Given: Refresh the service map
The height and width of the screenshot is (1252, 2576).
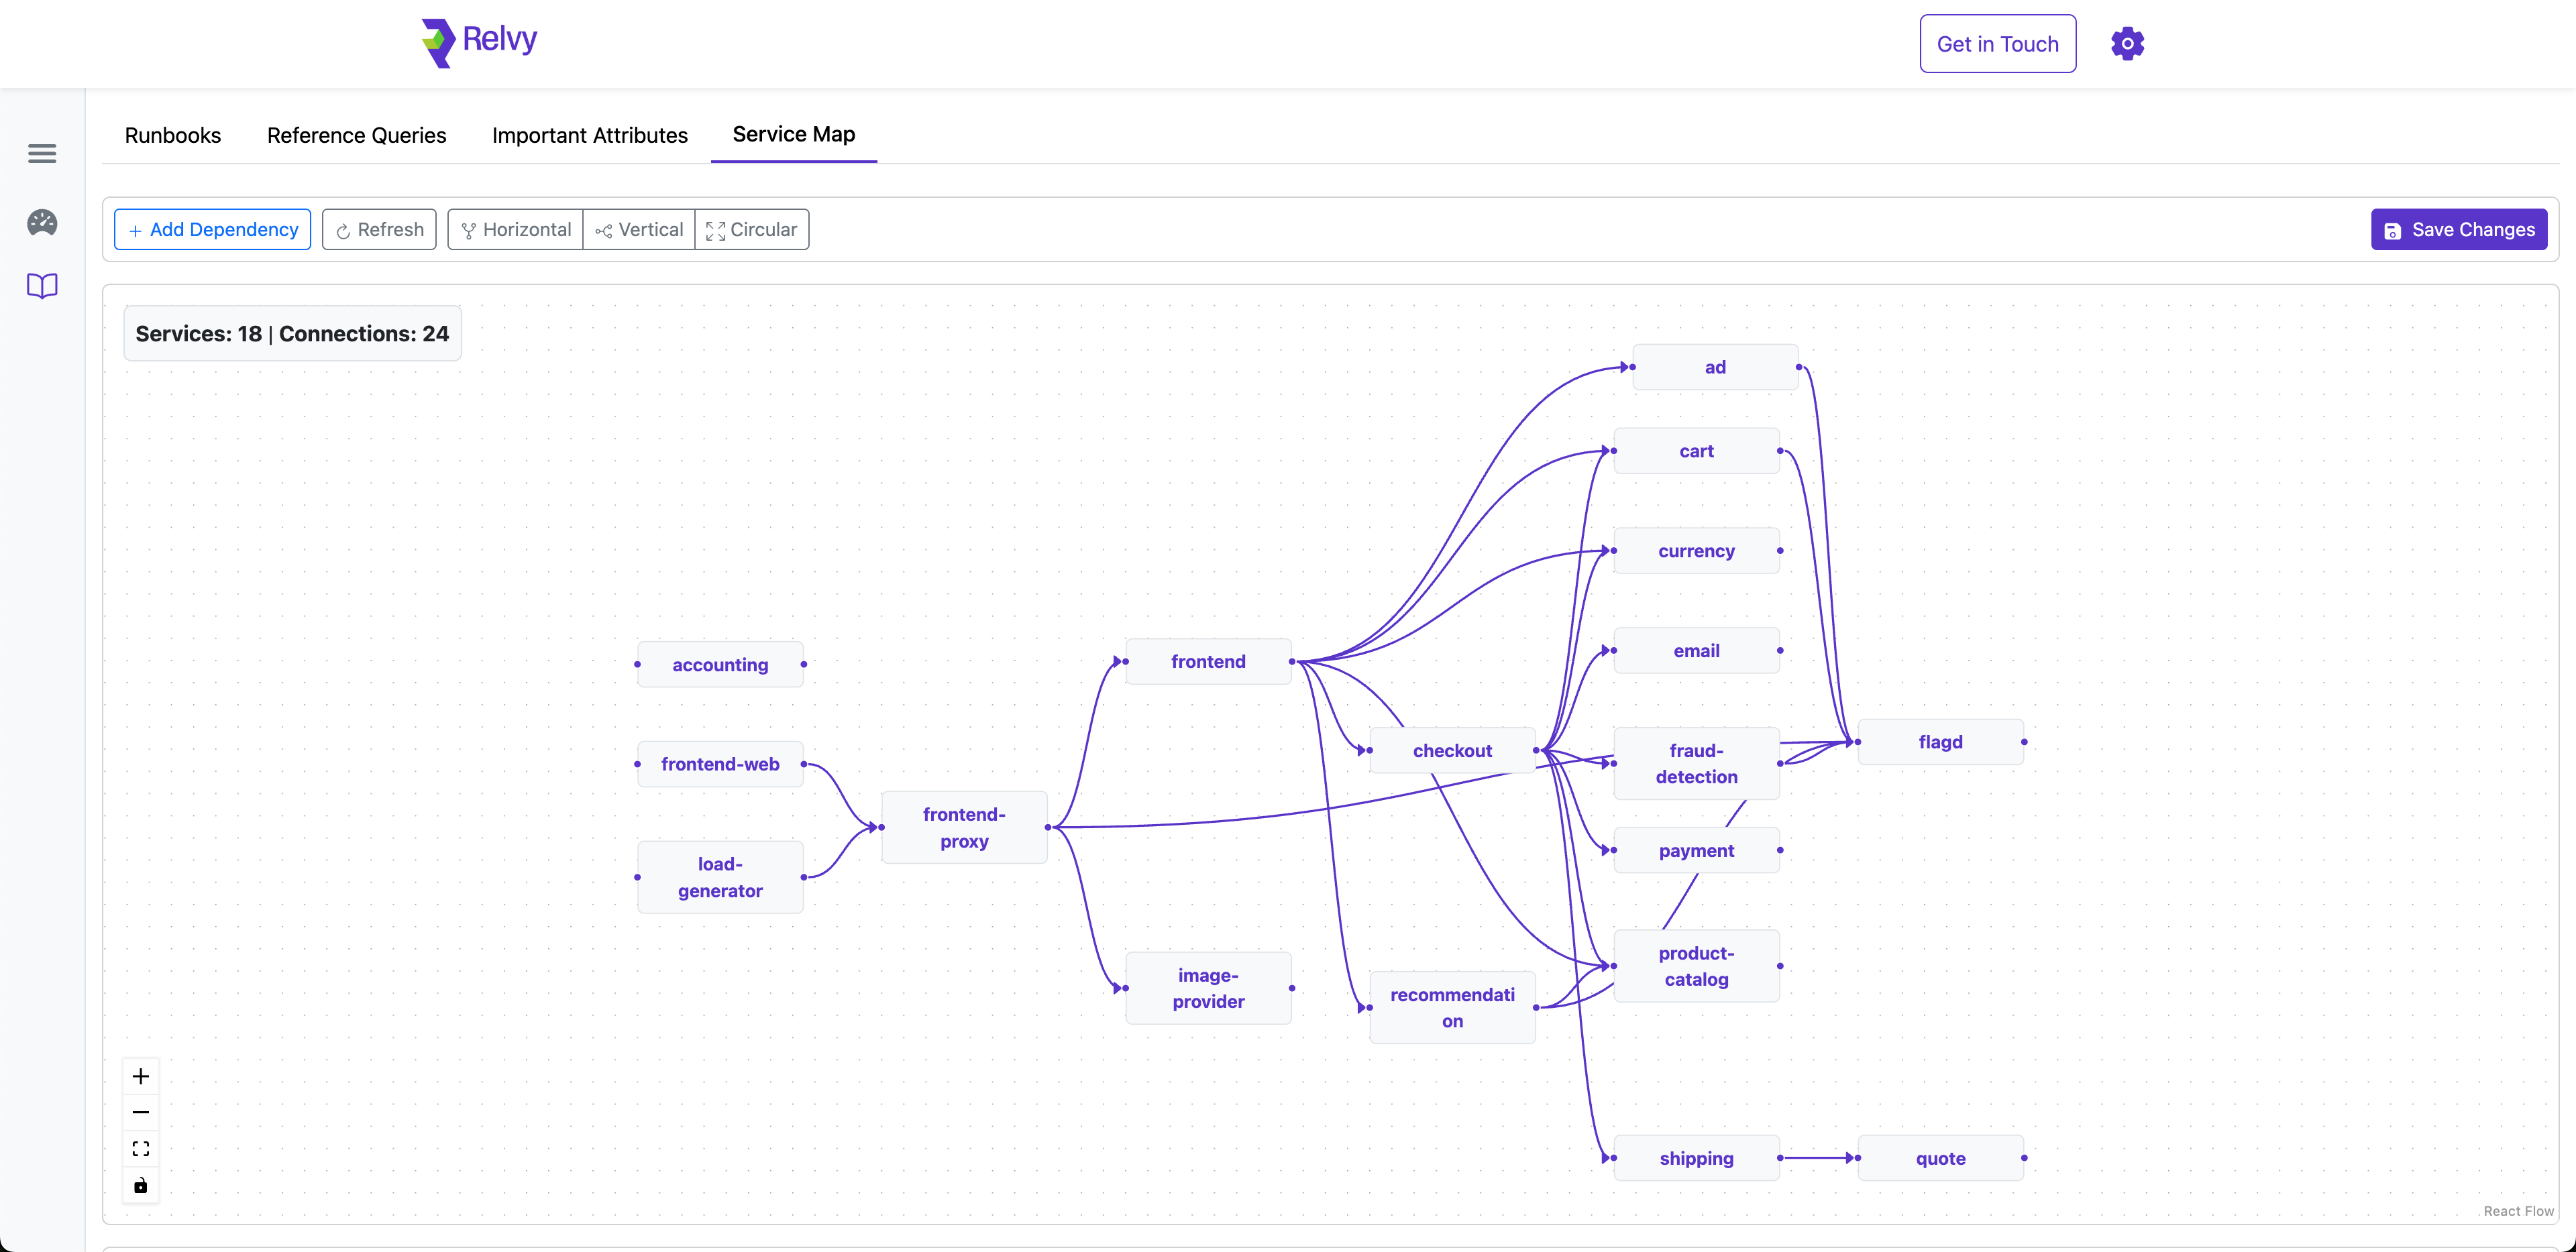Looking at the screenshot, I should pyautogui.click(x=379, y=229).
